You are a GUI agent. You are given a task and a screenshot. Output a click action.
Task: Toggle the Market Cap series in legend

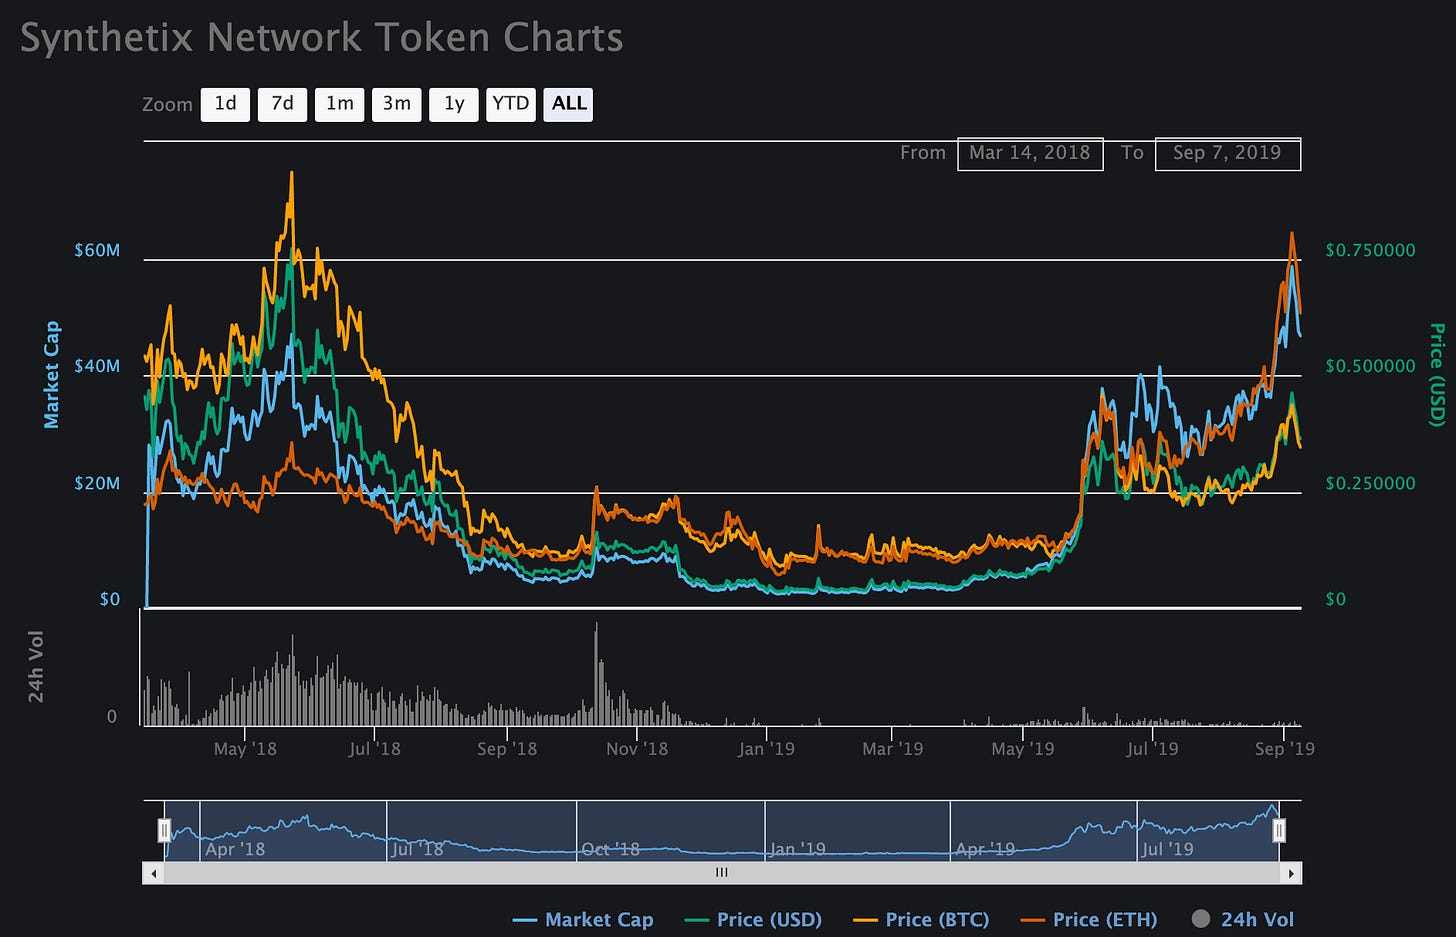pyautogui.click(x=583, y=919)
